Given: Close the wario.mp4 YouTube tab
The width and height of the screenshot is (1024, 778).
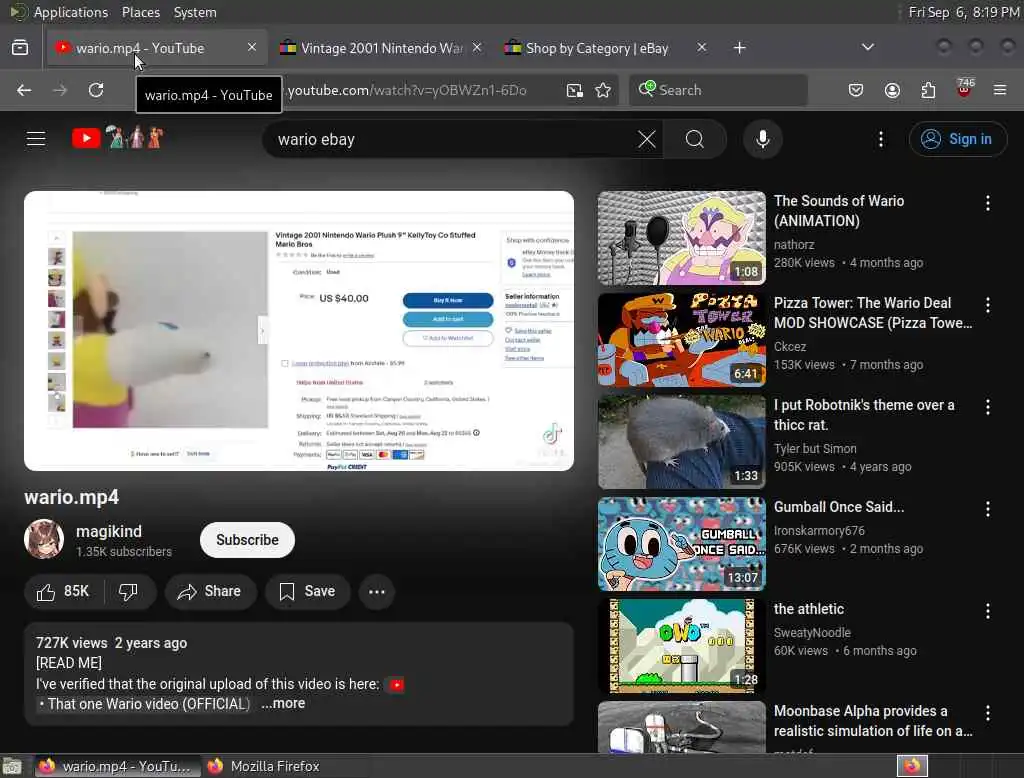Looking at the screenshot, I should [252, 47].
